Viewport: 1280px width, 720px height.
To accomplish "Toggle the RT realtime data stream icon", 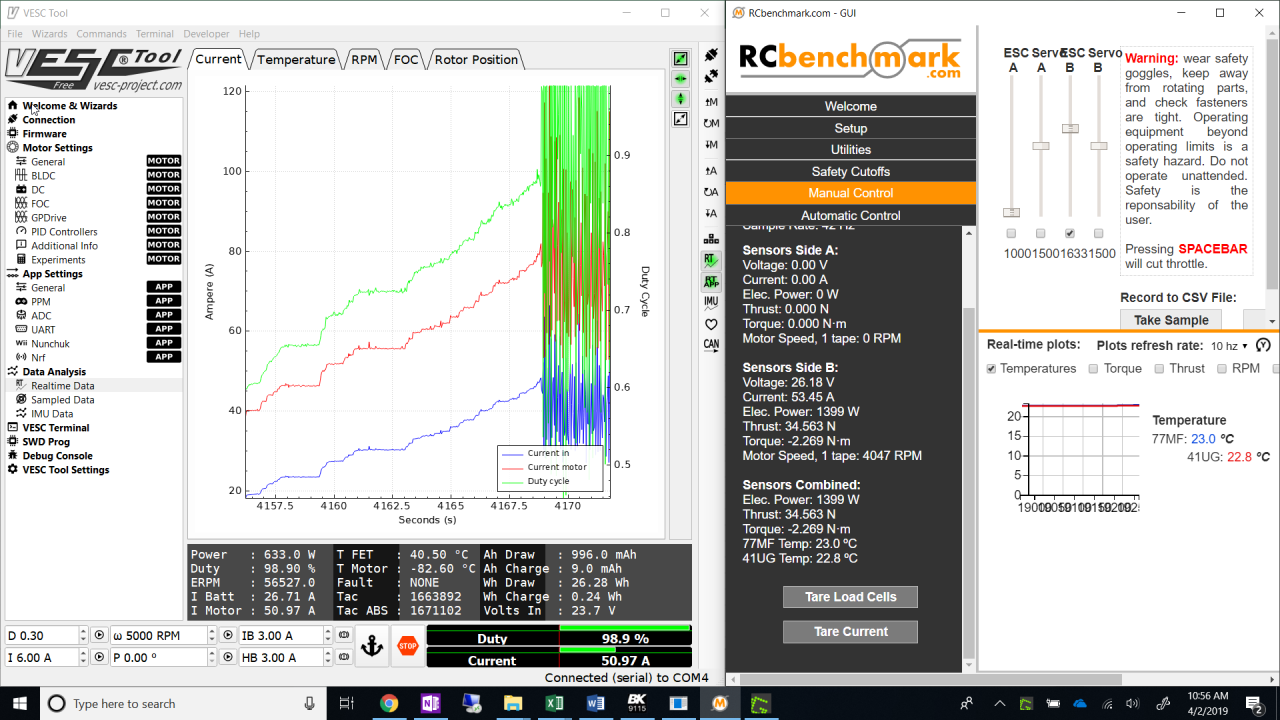I will [x=711, y=260].
